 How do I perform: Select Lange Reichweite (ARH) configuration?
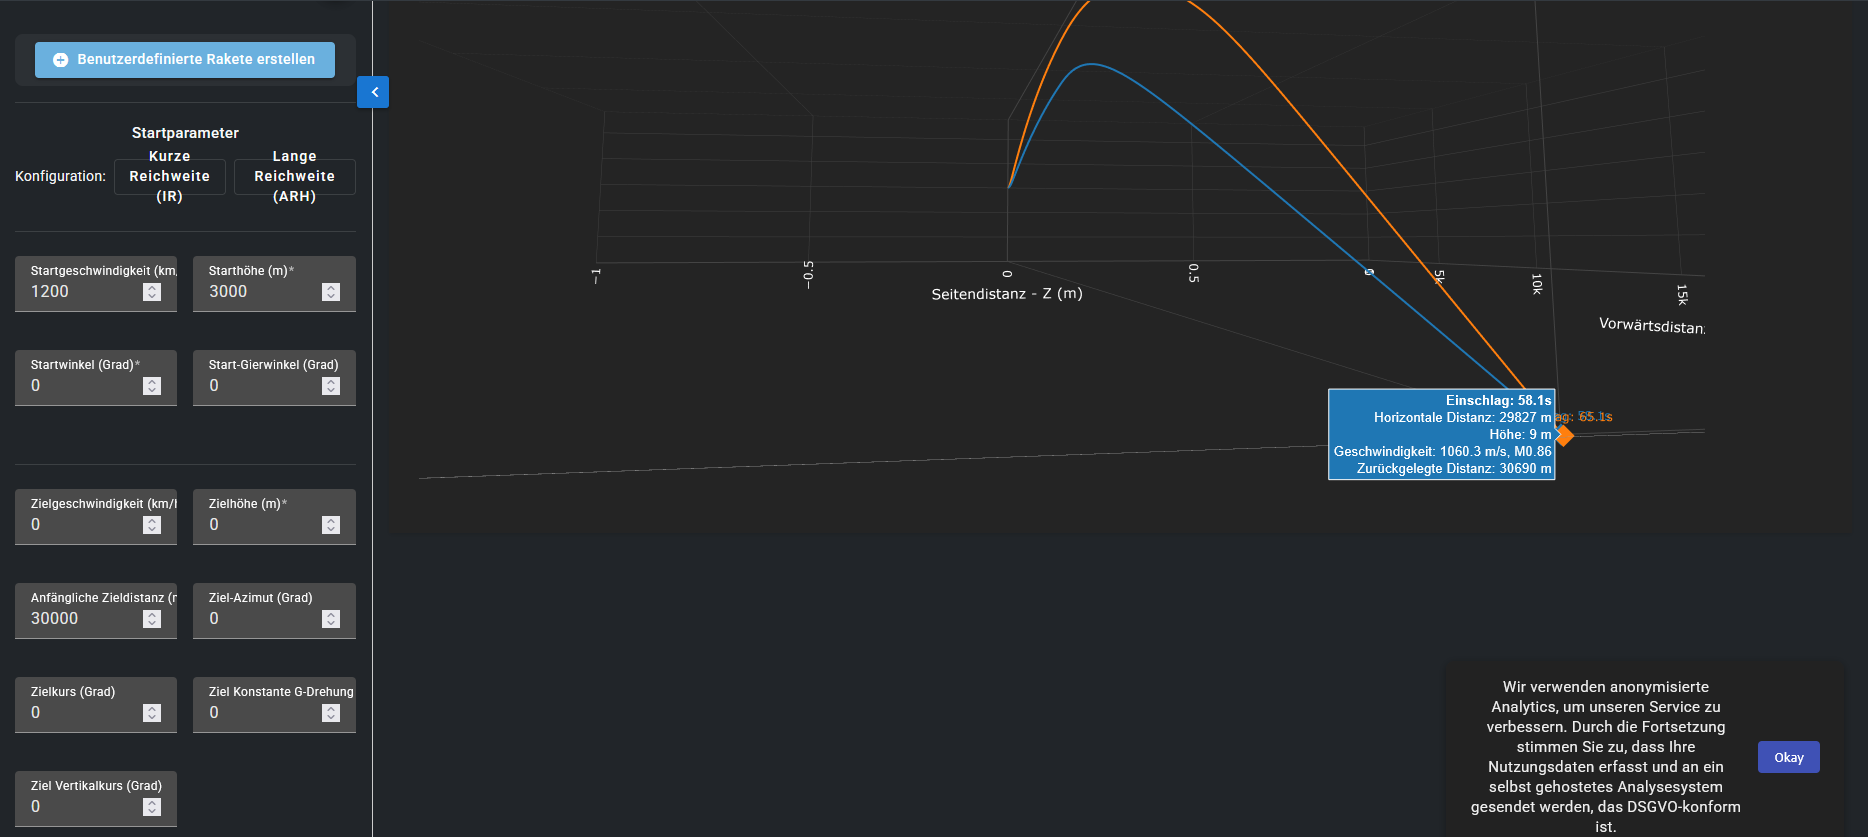294,177
